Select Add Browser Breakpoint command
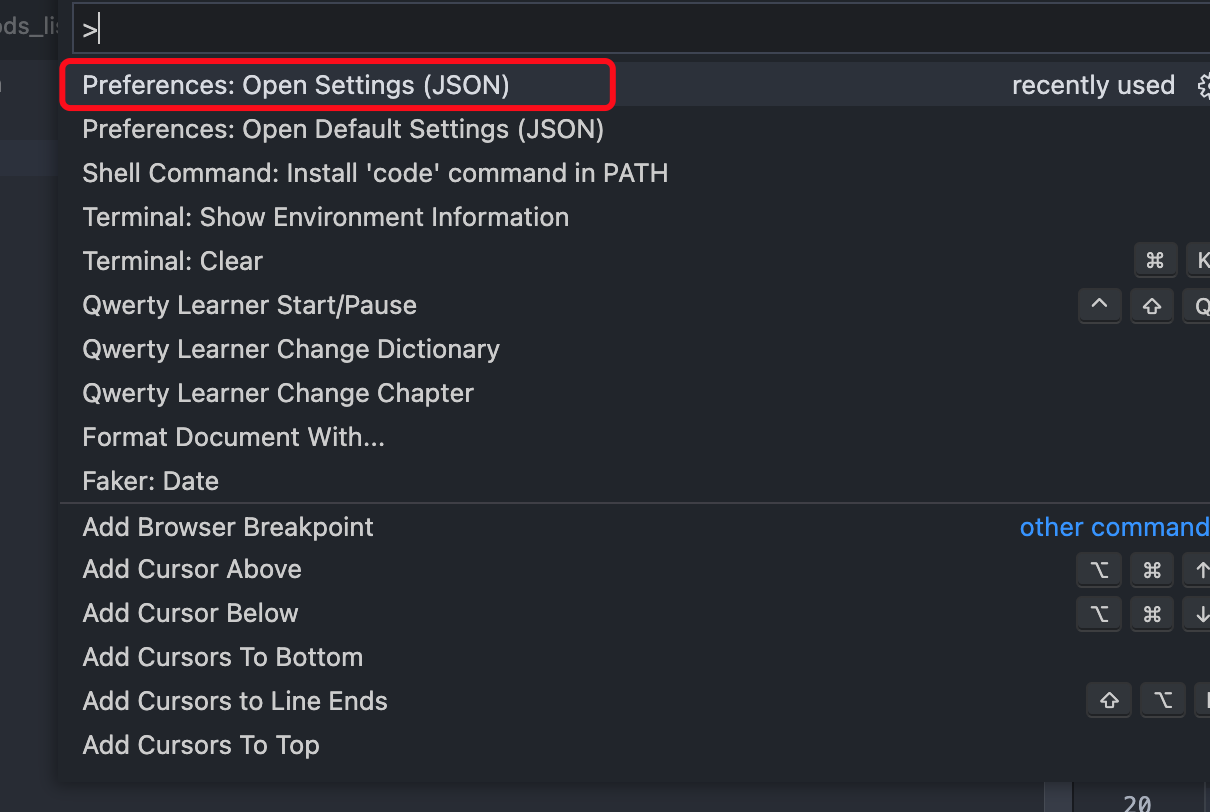The image size is (1210, 812). tap(635, 527)
